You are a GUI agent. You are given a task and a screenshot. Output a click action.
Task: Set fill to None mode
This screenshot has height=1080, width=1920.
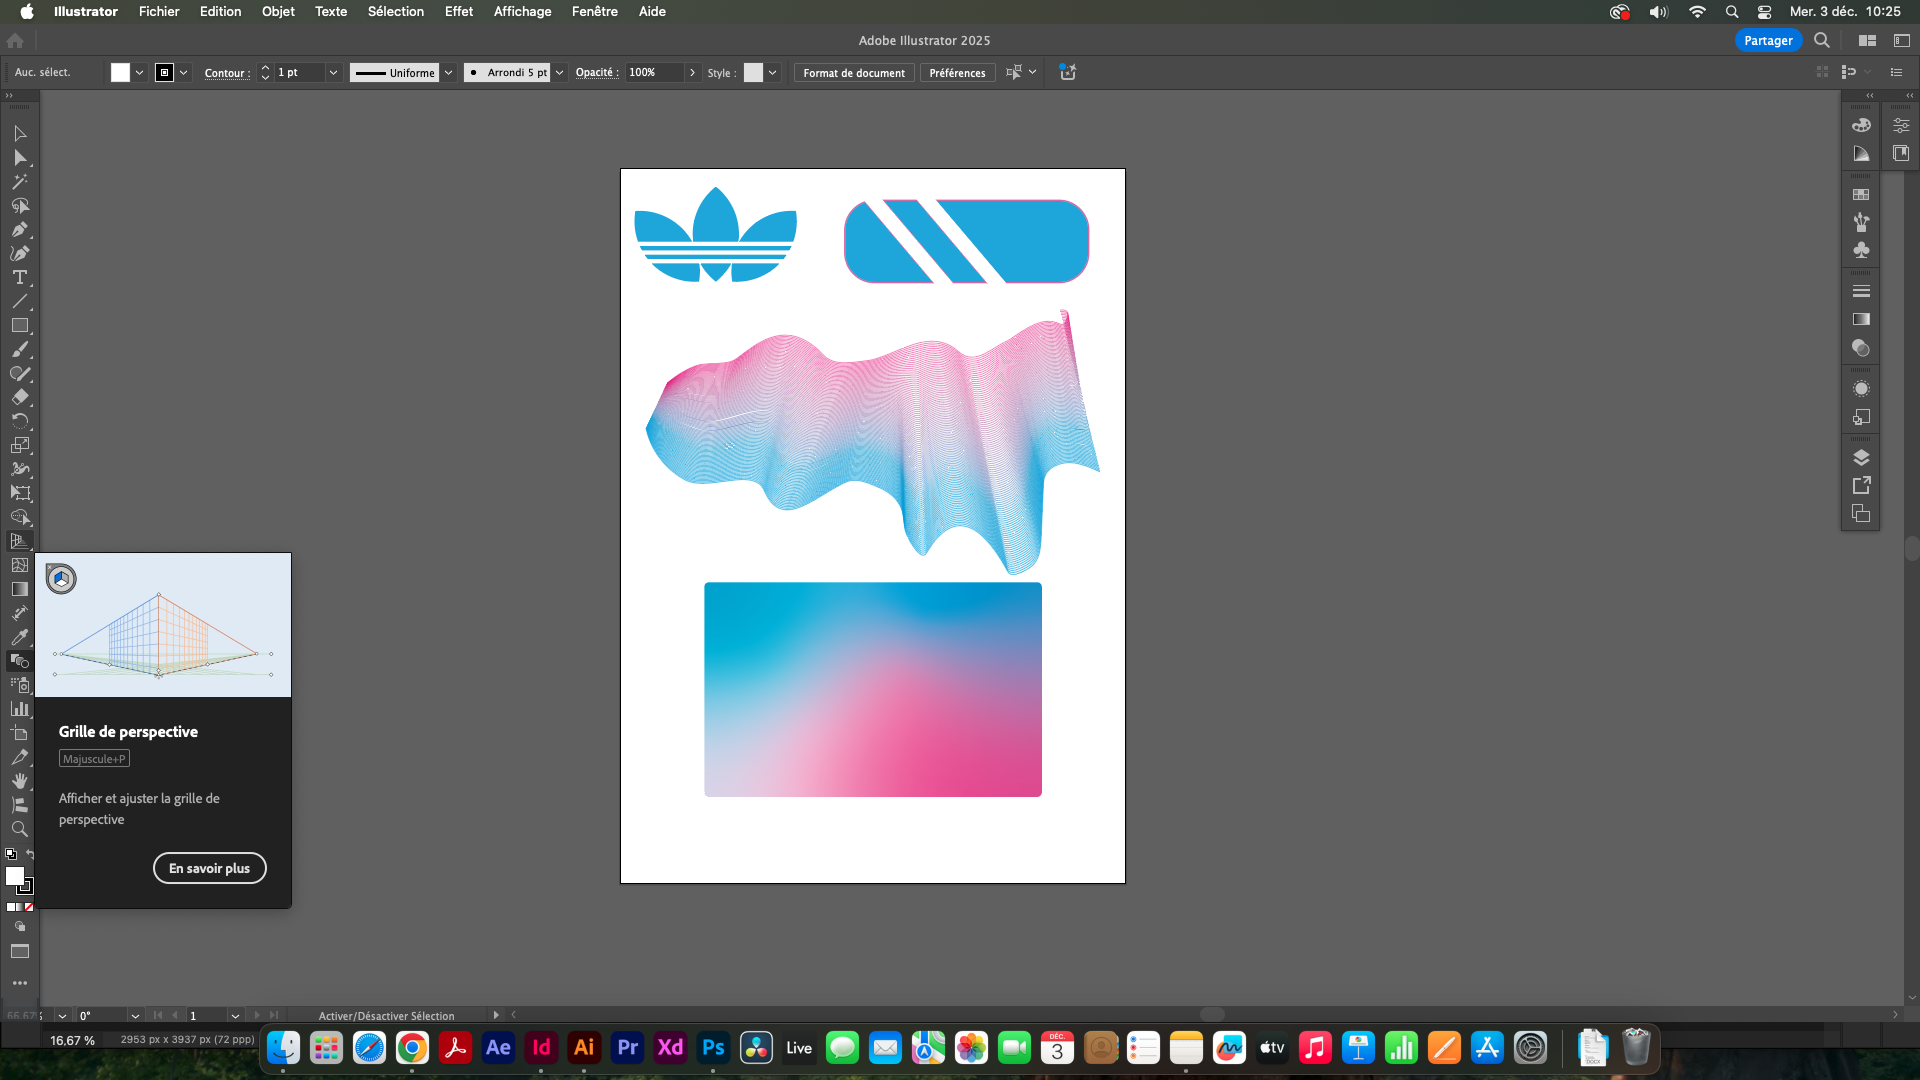click(29, 907)
